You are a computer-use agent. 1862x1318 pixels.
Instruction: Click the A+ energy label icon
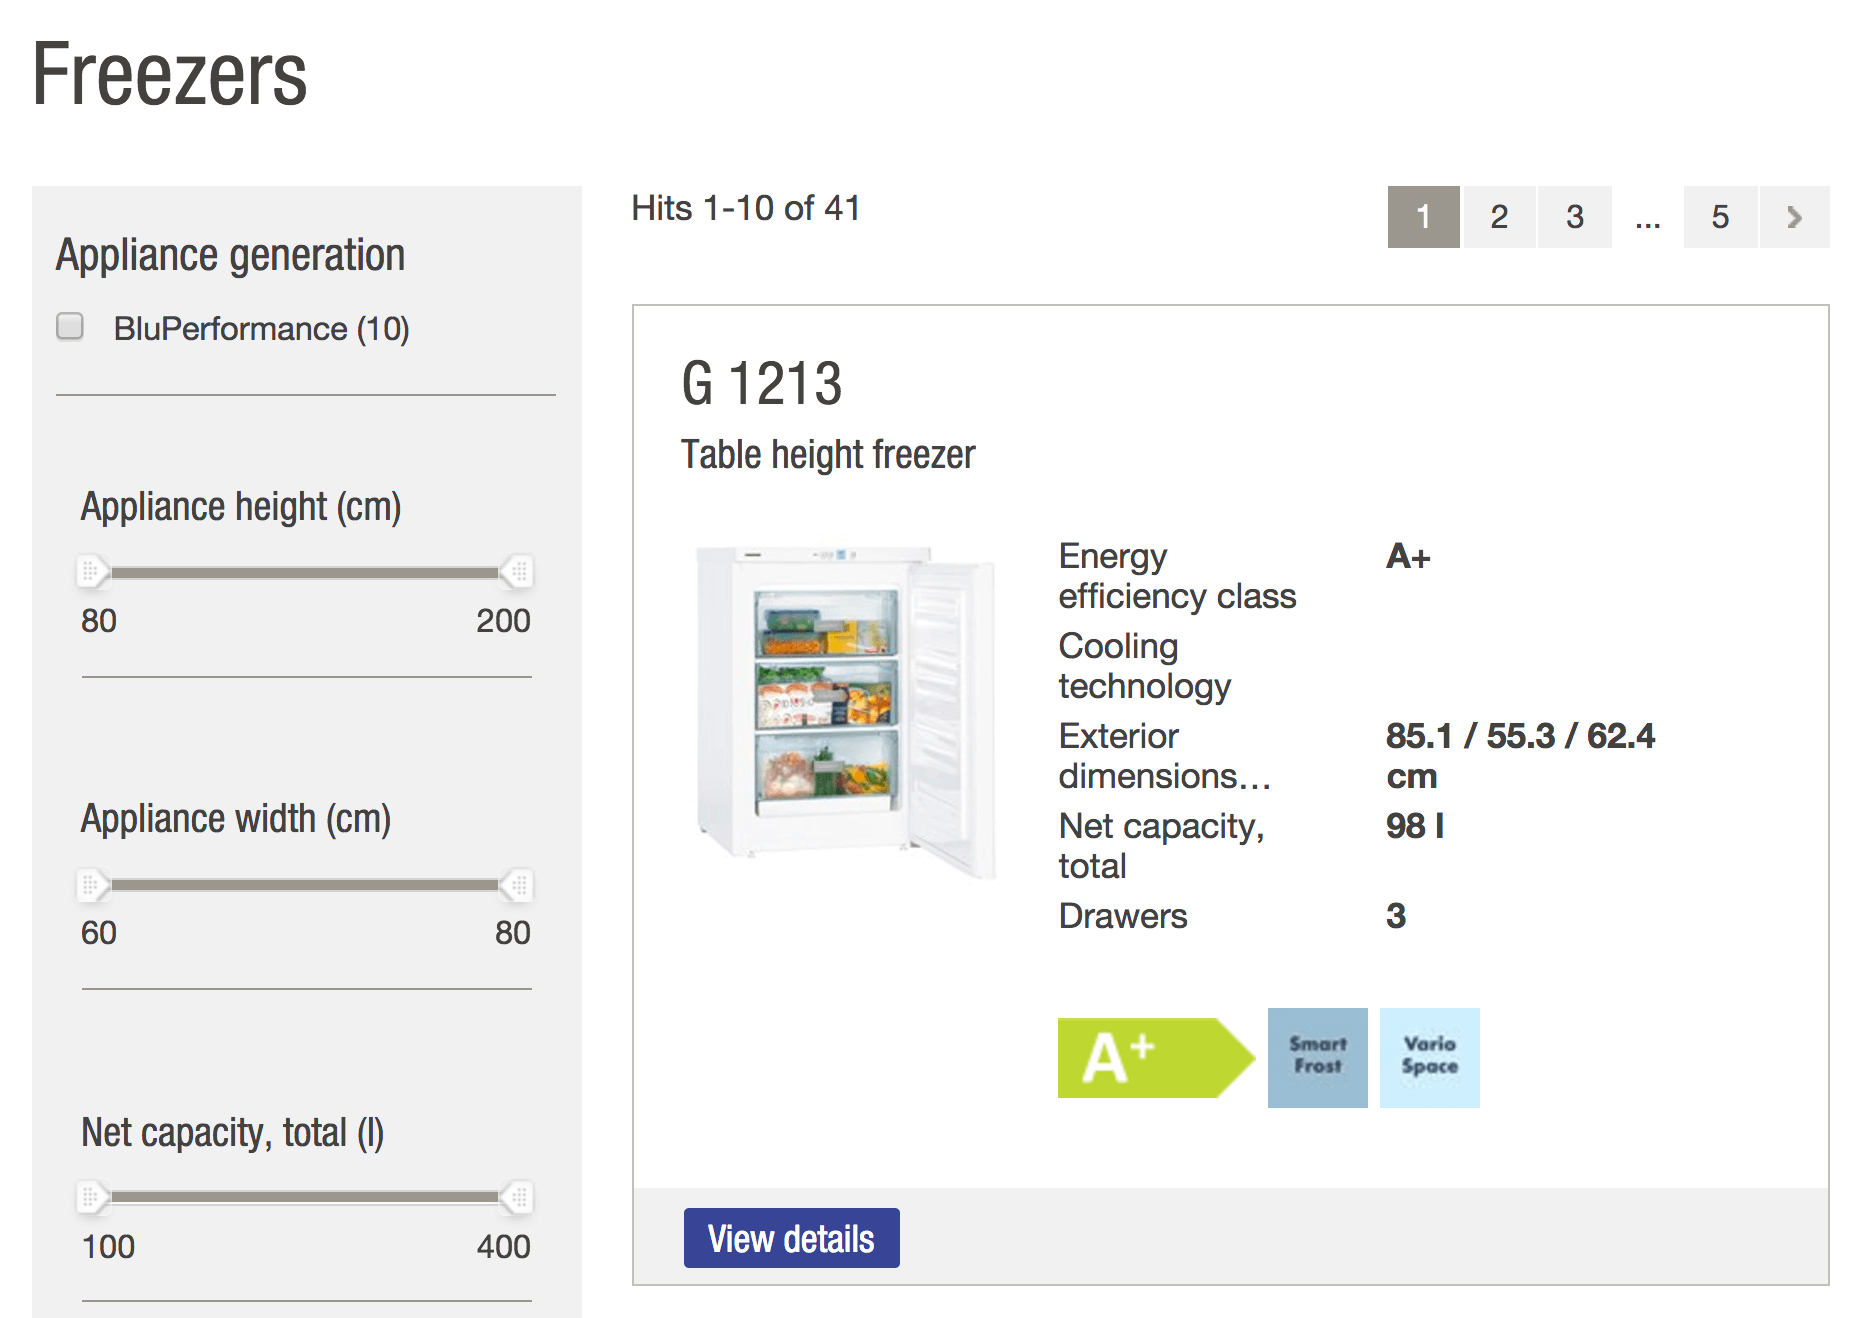(1154, 1058)
